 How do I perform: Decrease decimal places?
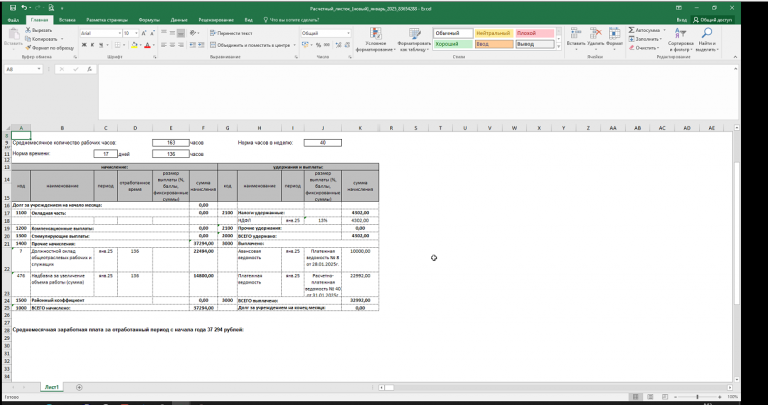tap(347, 45)
